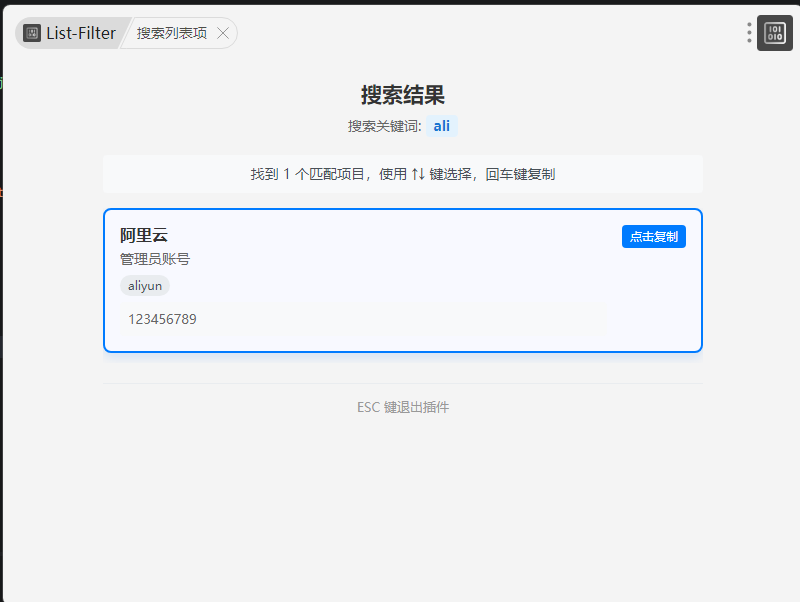
Task: Click the ESC 键退出插件 hint text
Action: click(403, 407)
